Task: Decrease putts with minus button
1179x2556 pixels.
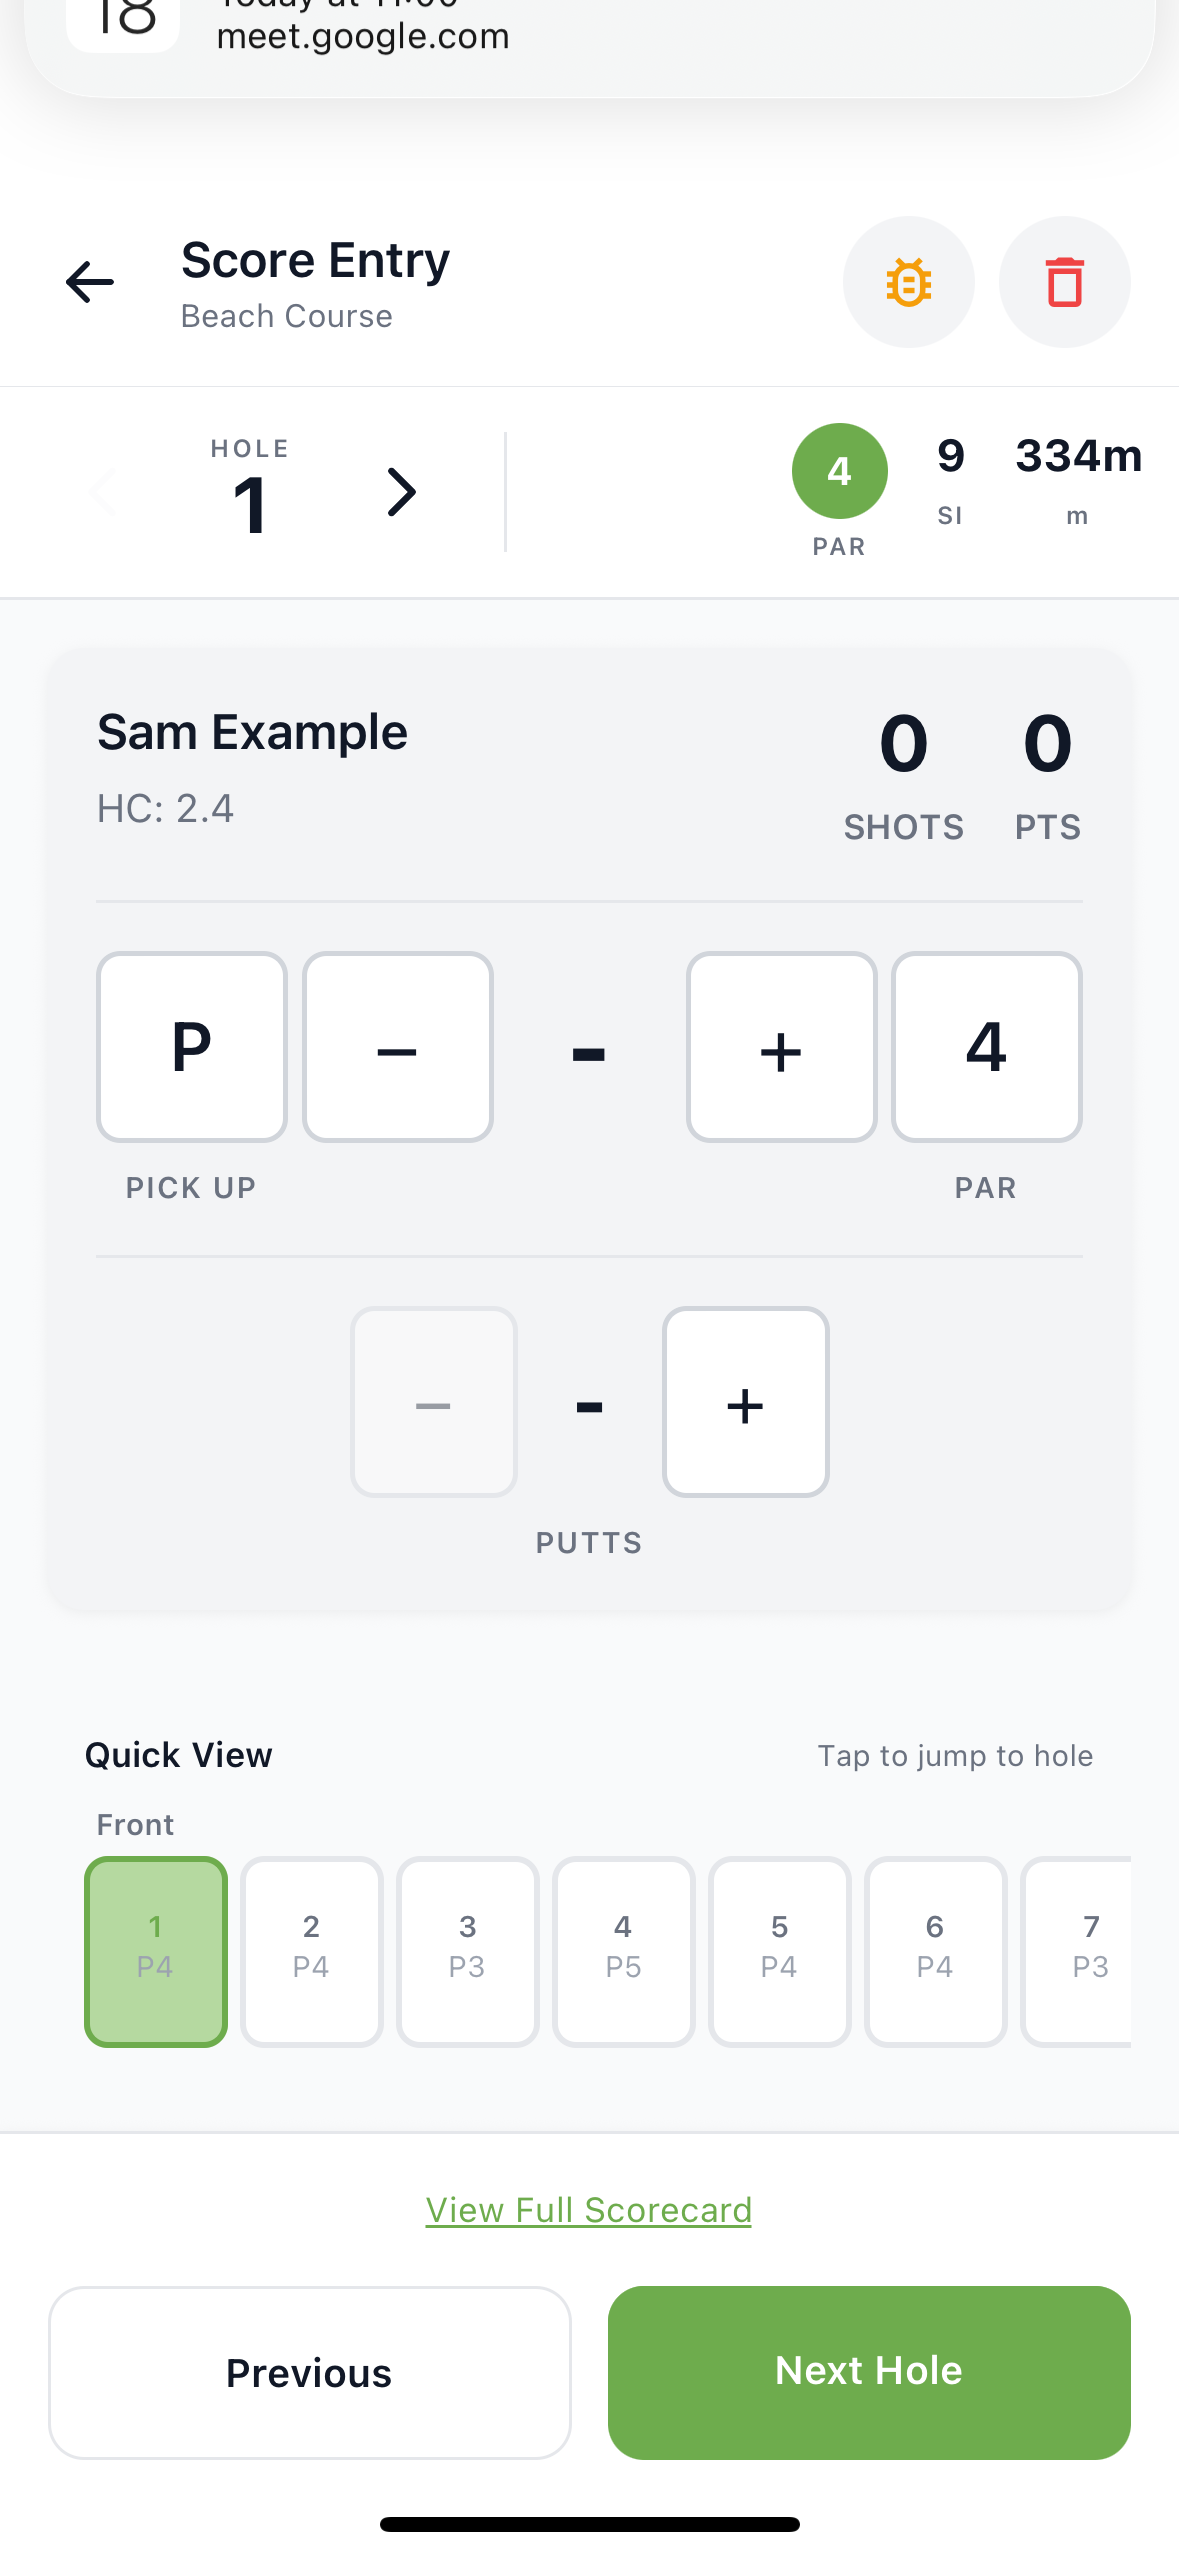Action: click(x=433, y=1402)
